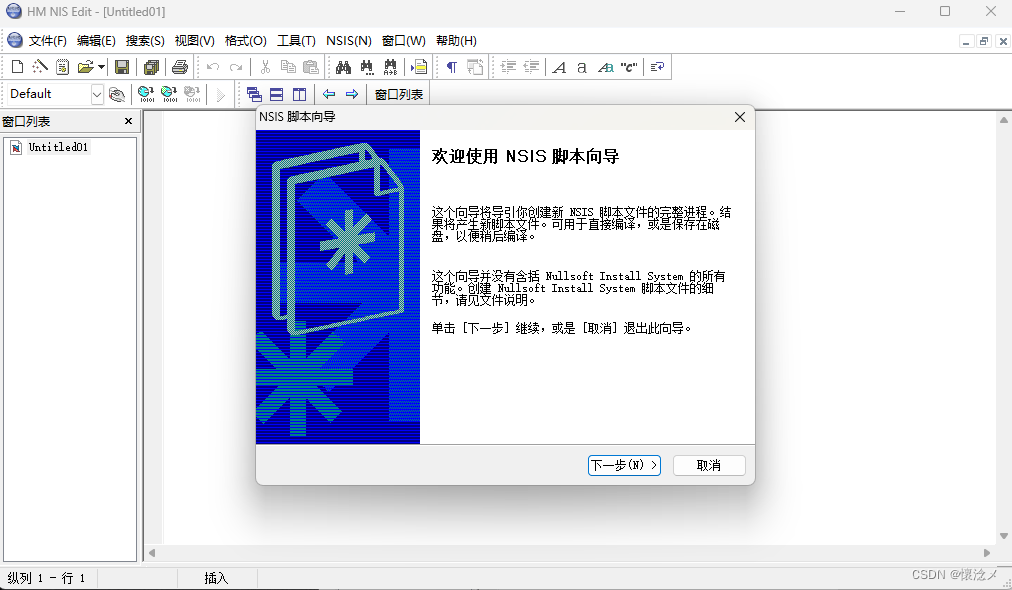
Task: Compile and run second globe icon
Action: click(169, 94)
